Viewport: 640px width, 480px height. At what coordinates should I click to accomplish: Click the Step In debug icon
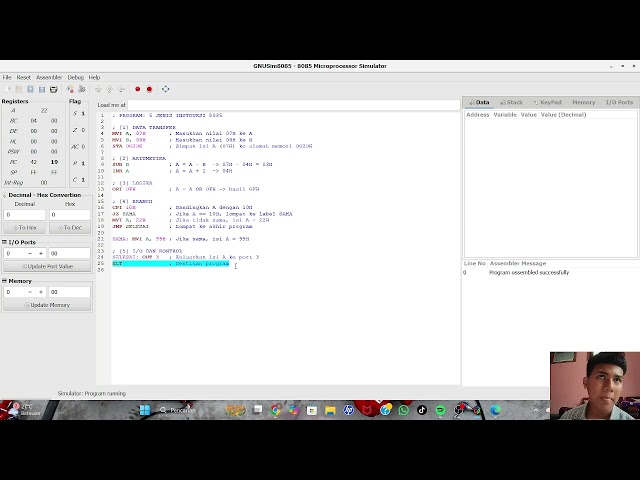(x=98, y=89)
